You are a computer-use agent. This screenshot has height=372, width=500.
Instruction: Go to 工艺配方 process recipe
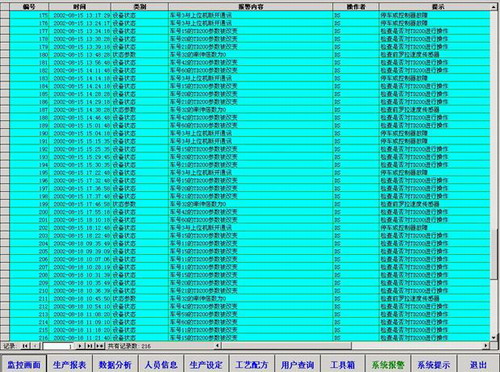pos(252,364)
